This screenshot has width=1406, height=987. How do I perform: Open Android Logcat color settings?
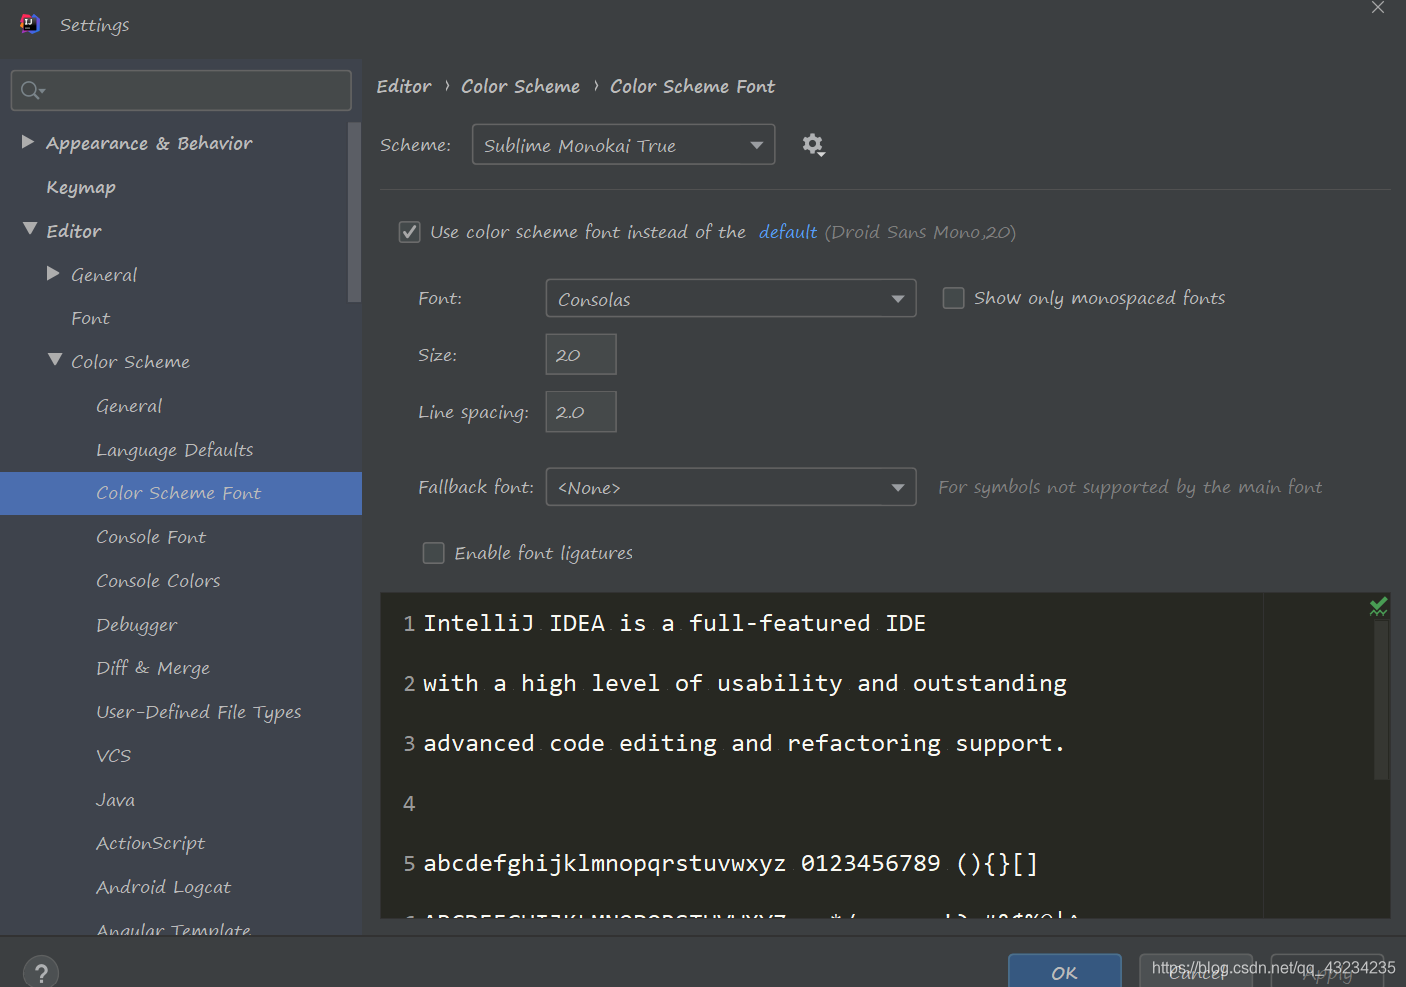[164, 887]
